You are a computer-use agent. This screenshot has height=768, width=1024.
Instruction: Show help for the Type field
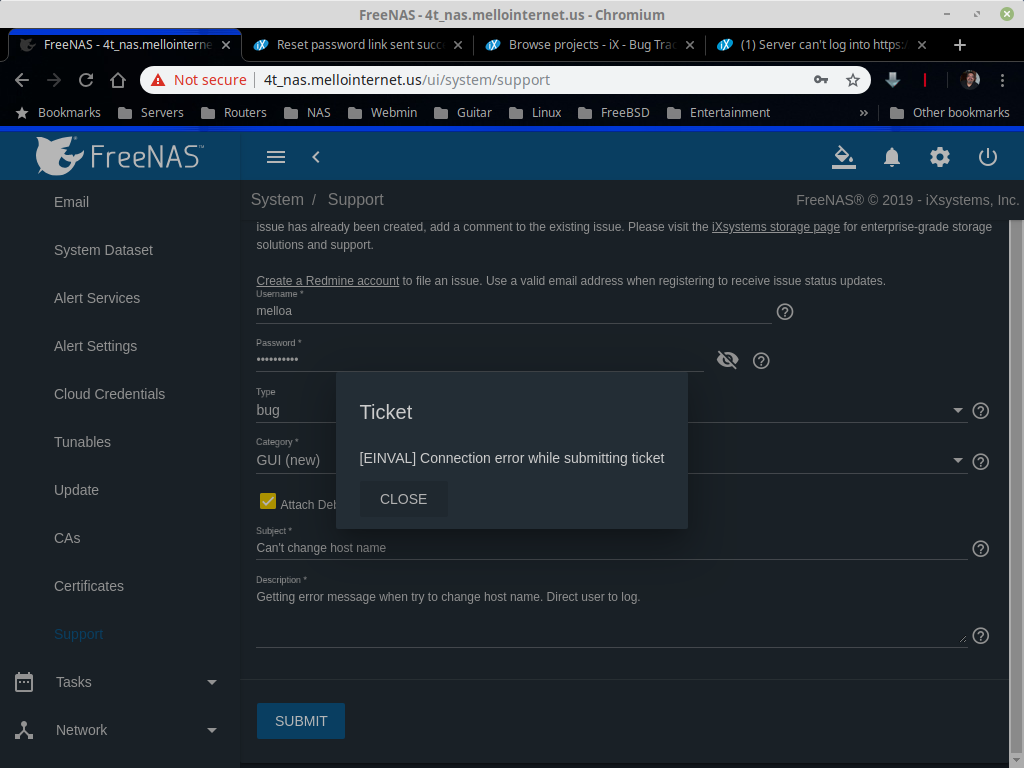(x=980, y=411)
